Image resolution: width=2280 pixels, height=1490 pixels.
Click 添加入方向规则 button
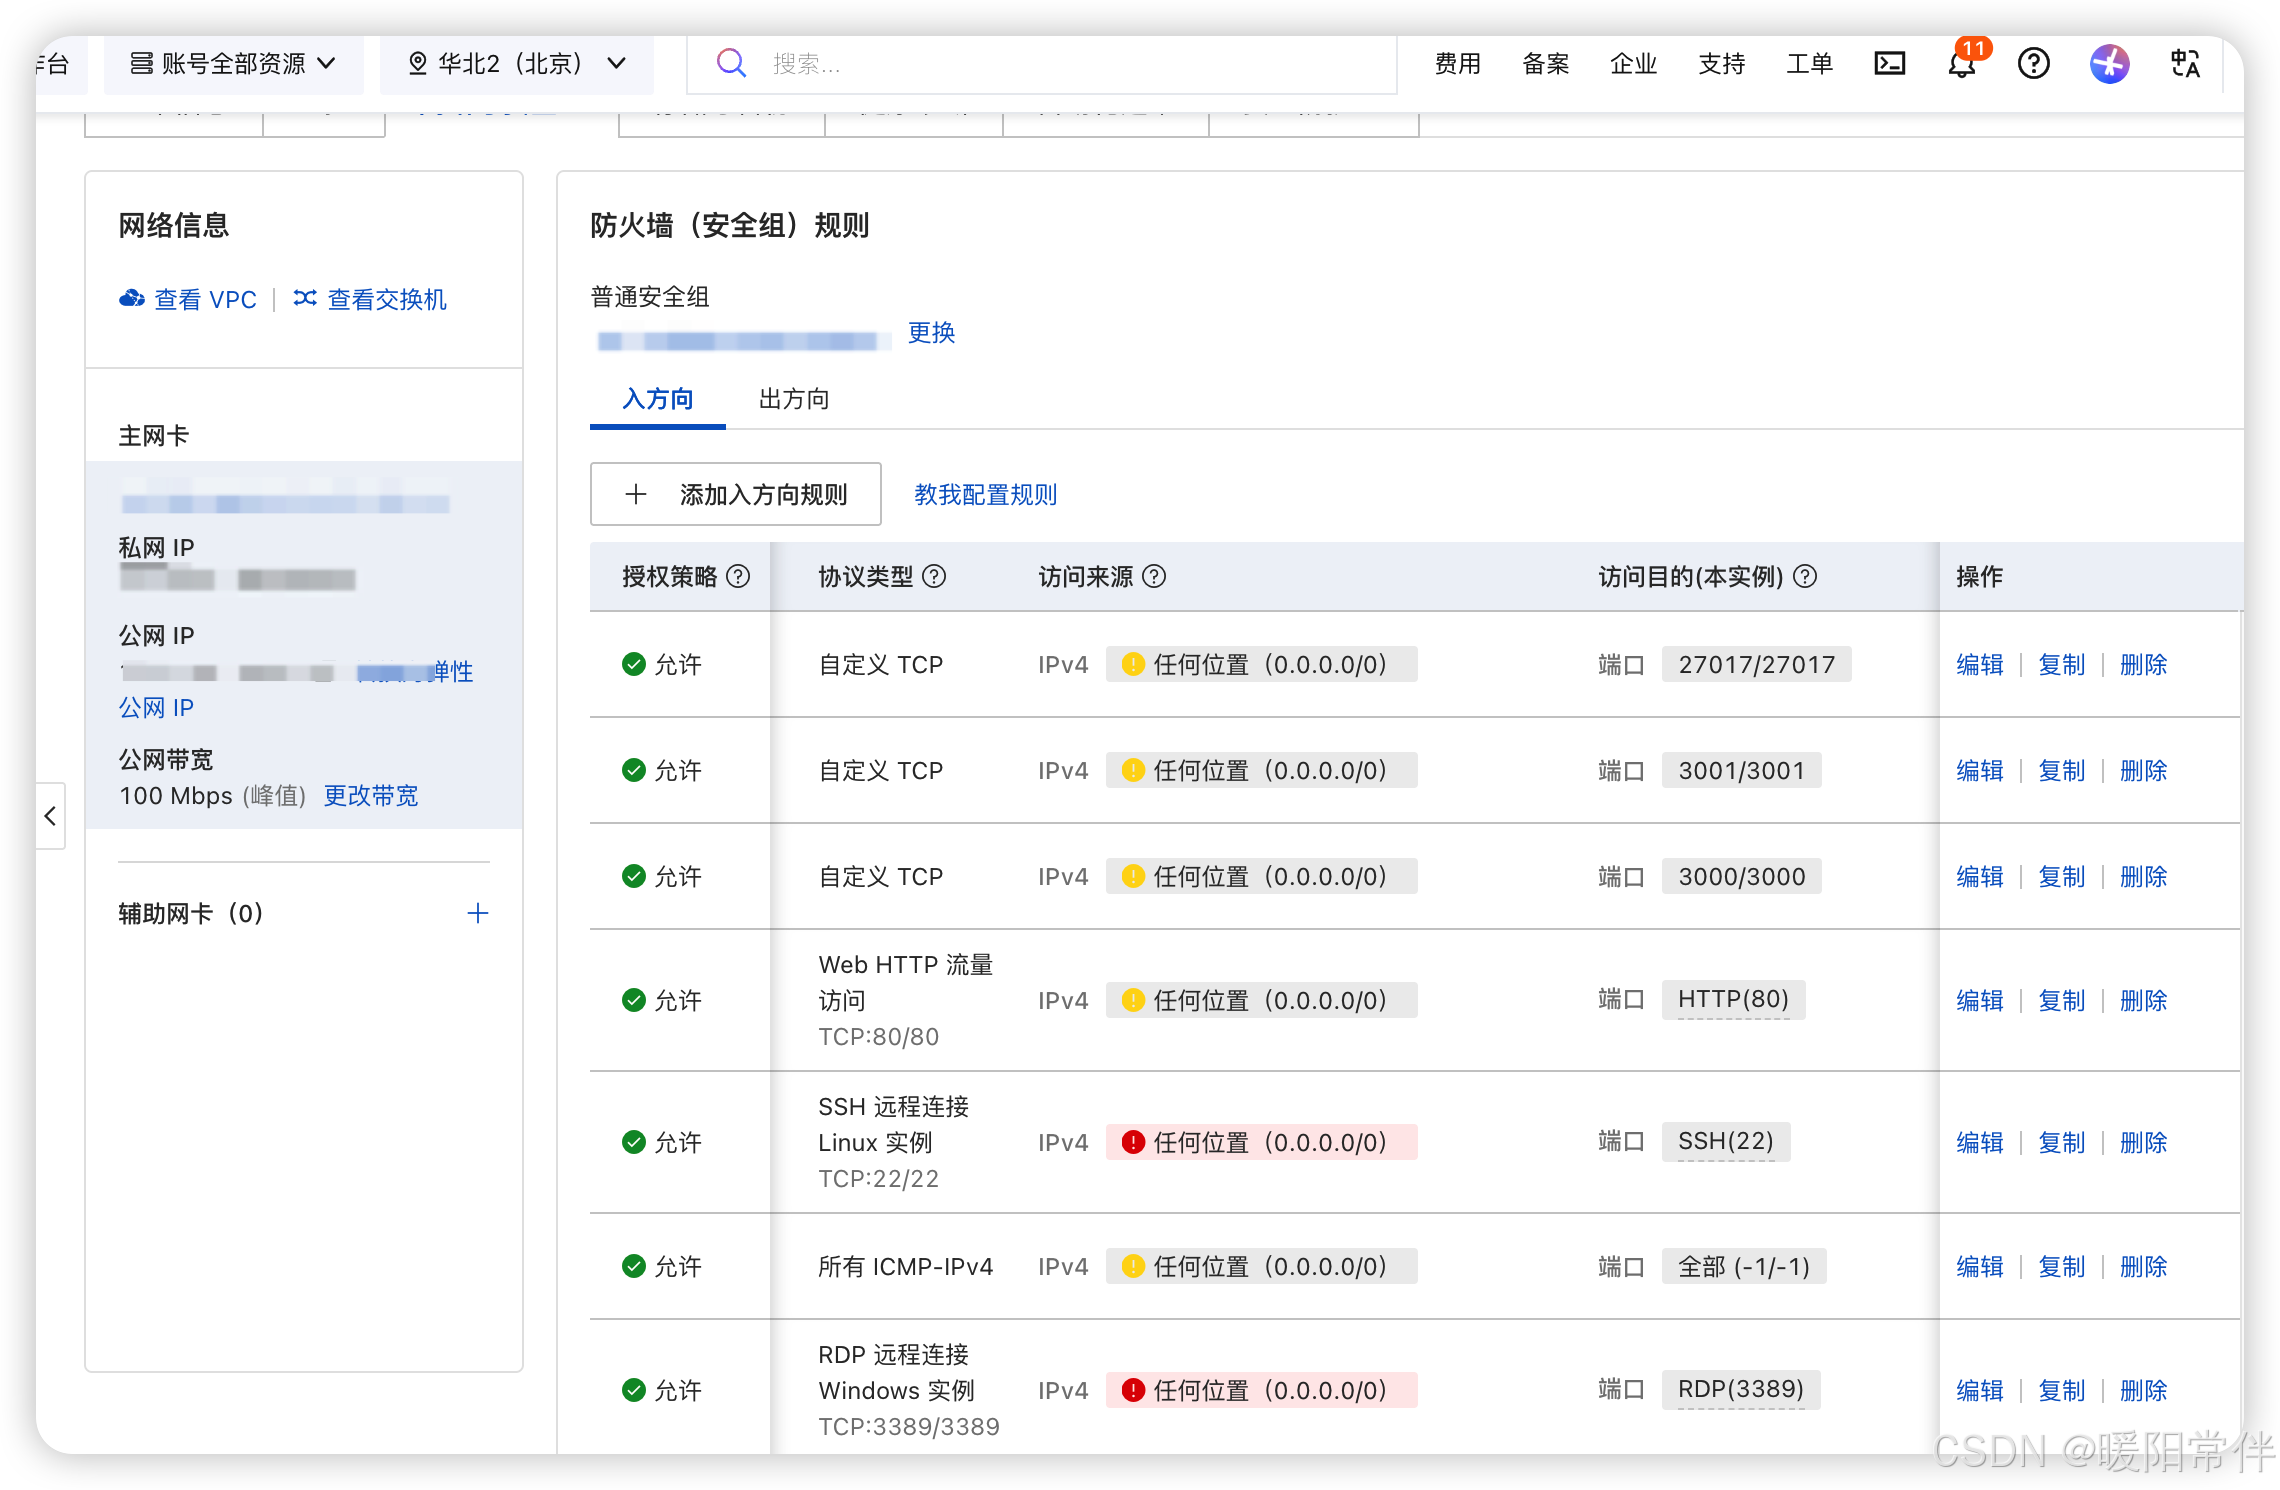coord(735,494)
